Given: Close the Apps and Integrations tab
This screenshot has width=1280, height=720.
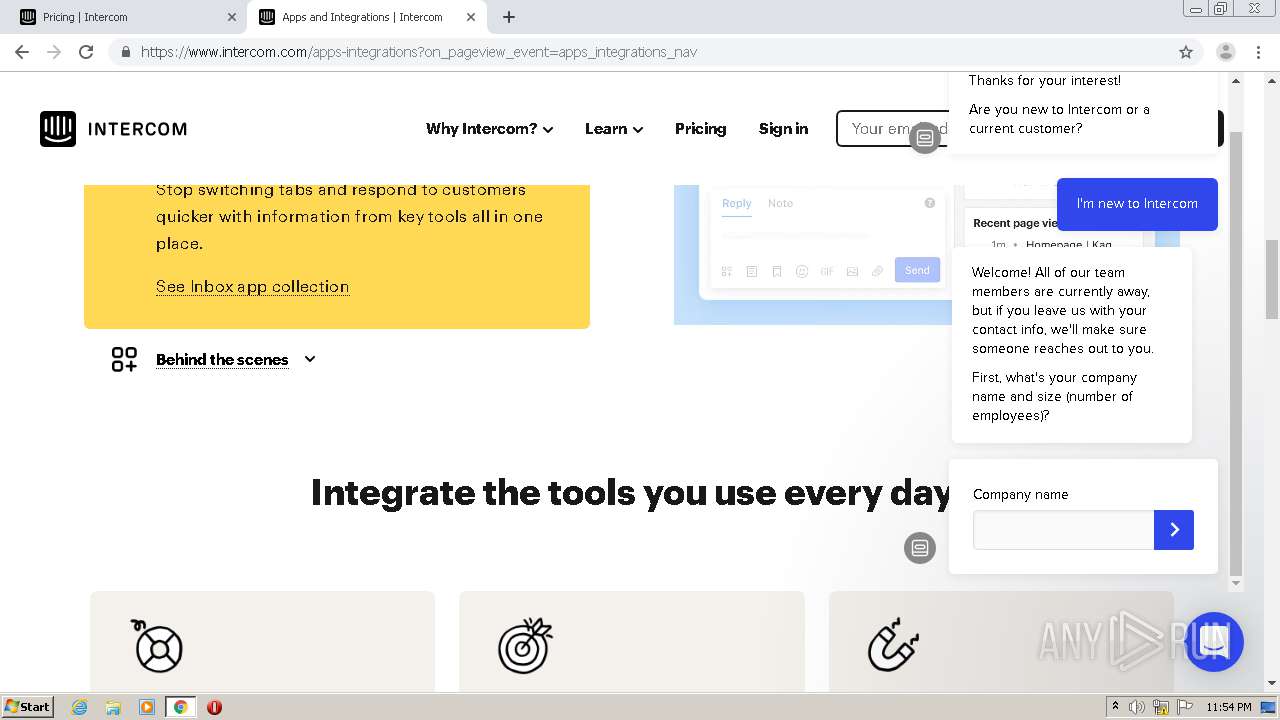Looking at the screenshot, I should (471, 17).
